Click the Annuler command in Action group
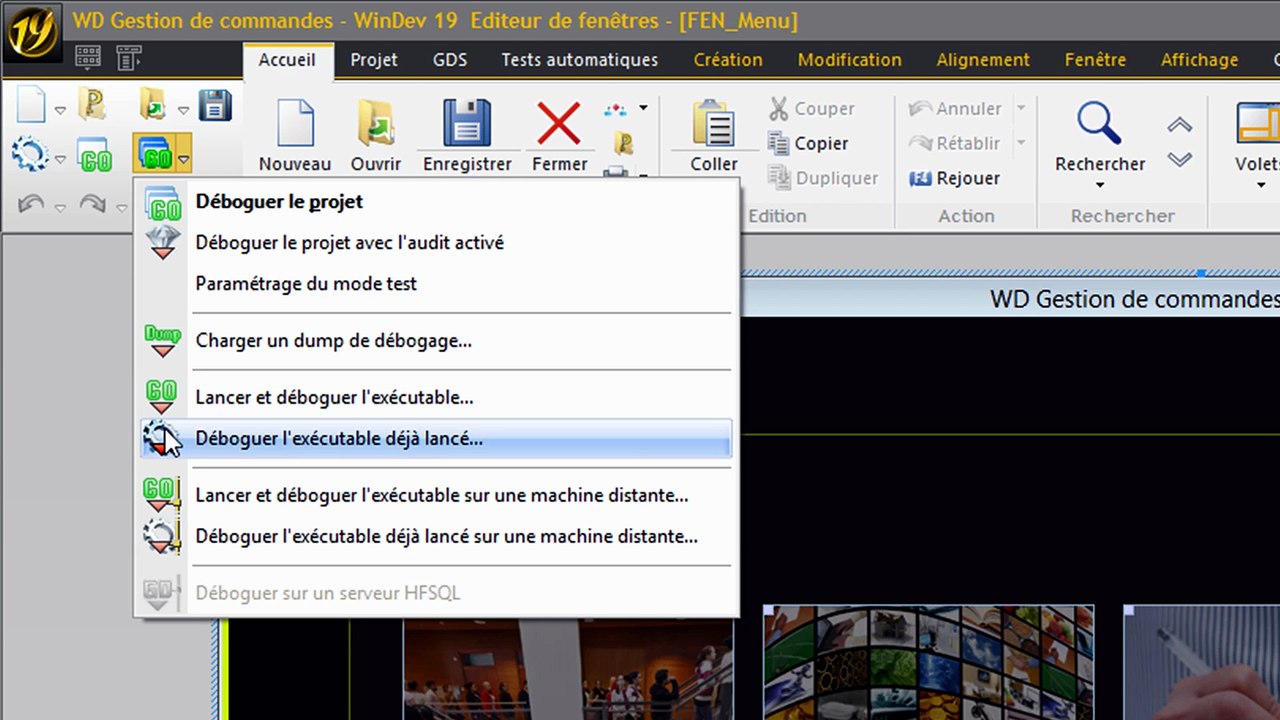1280x720 pixels. (955, 108)
